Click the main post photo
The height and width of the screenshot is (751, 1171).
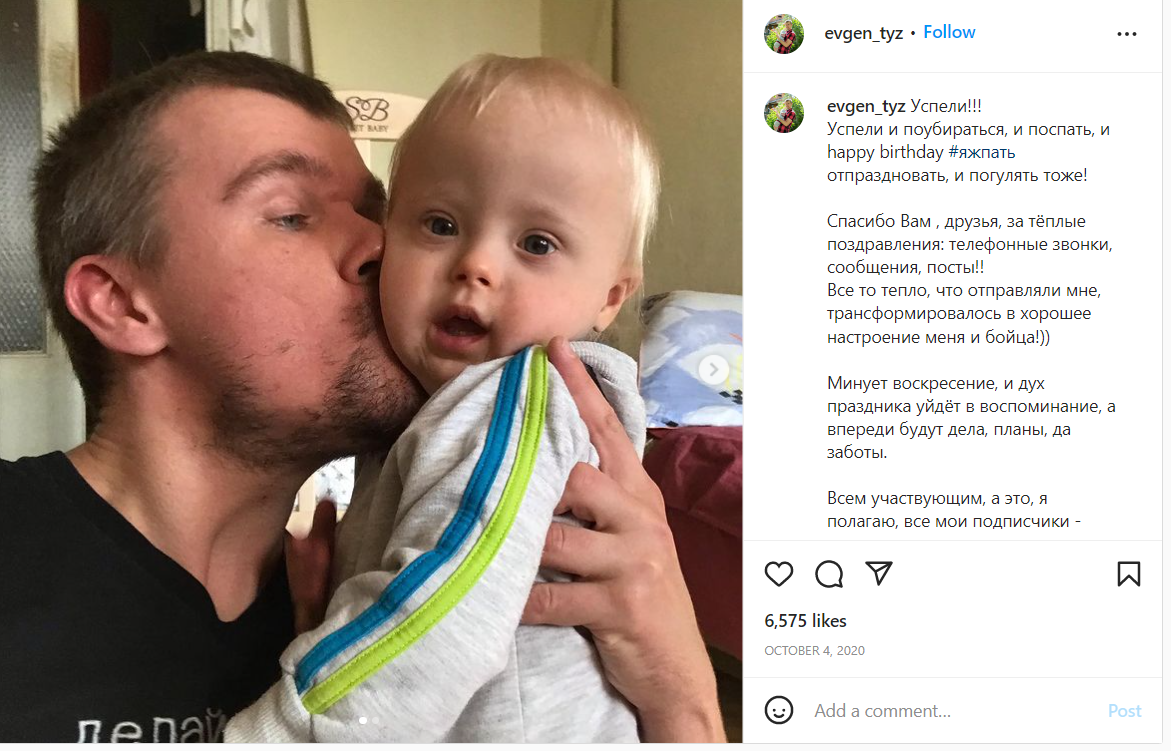371,372
